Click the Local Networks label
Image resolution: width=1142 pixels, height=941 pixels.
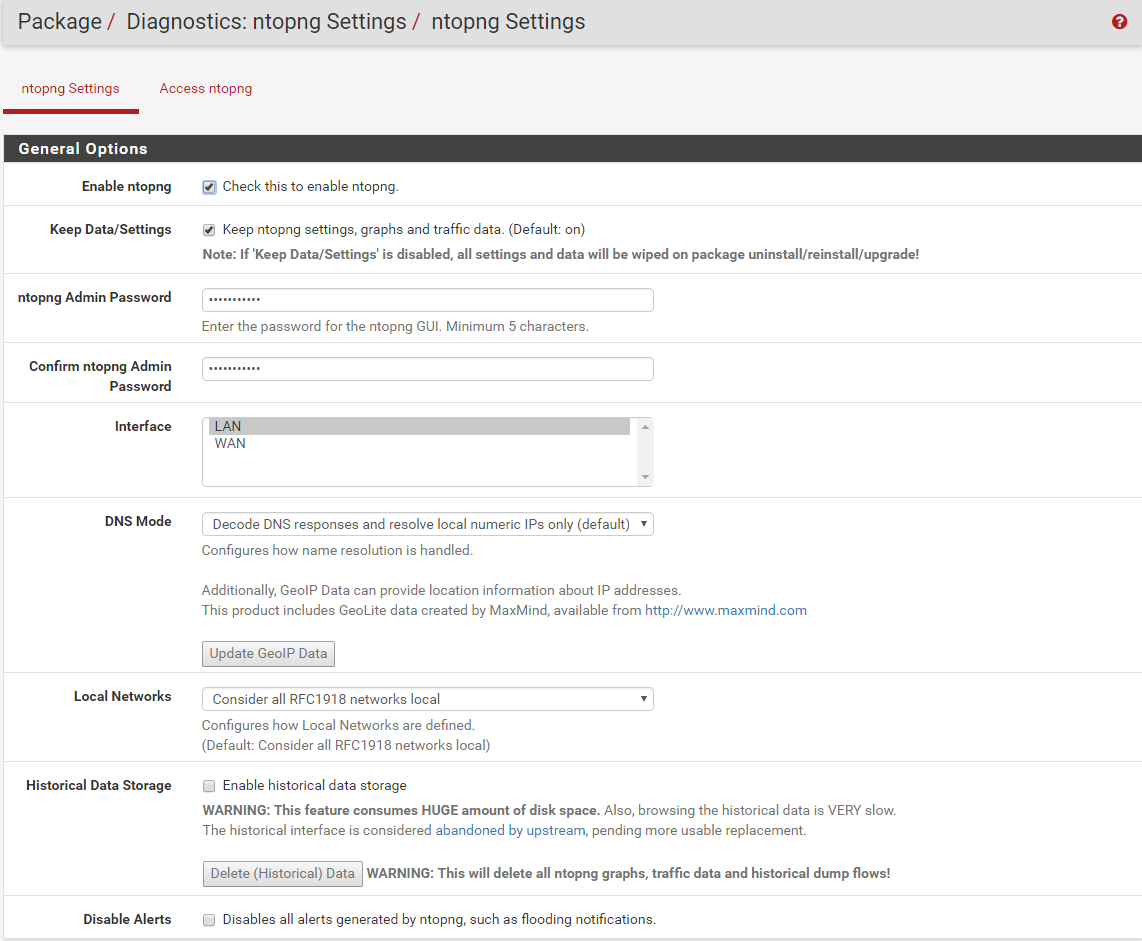click(x=122, y=696)
